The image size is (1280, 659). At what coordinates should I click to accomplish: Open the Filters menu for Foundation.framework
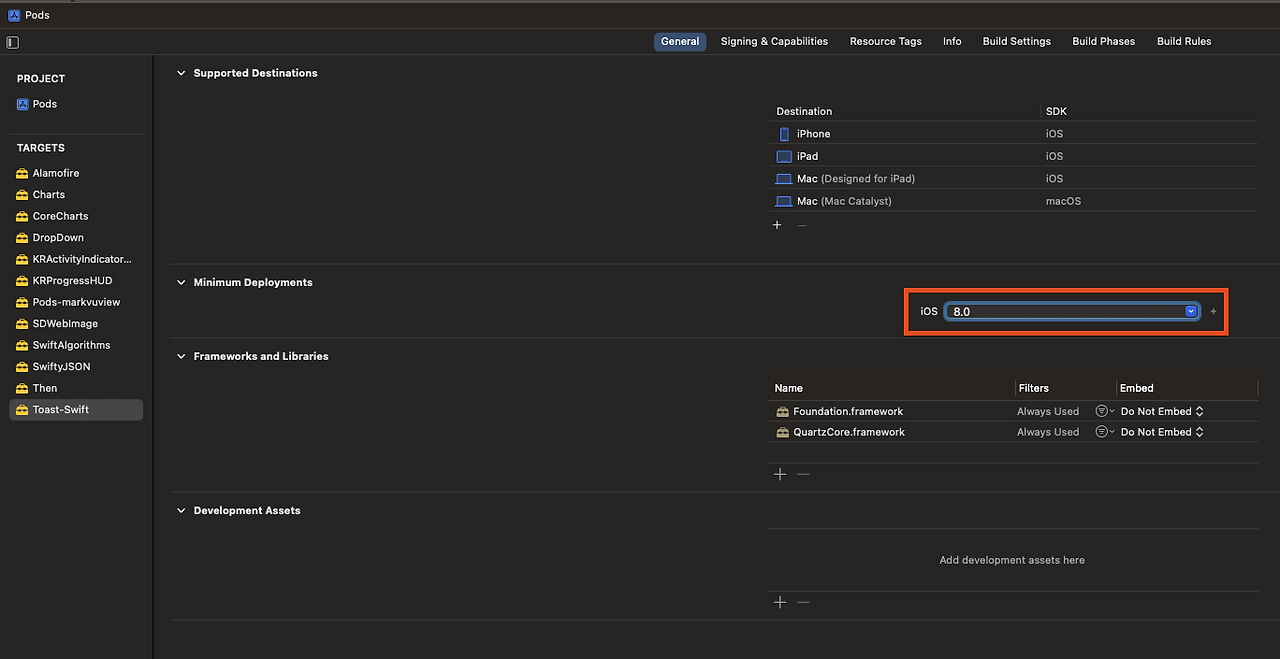[x=1103, y=410]
